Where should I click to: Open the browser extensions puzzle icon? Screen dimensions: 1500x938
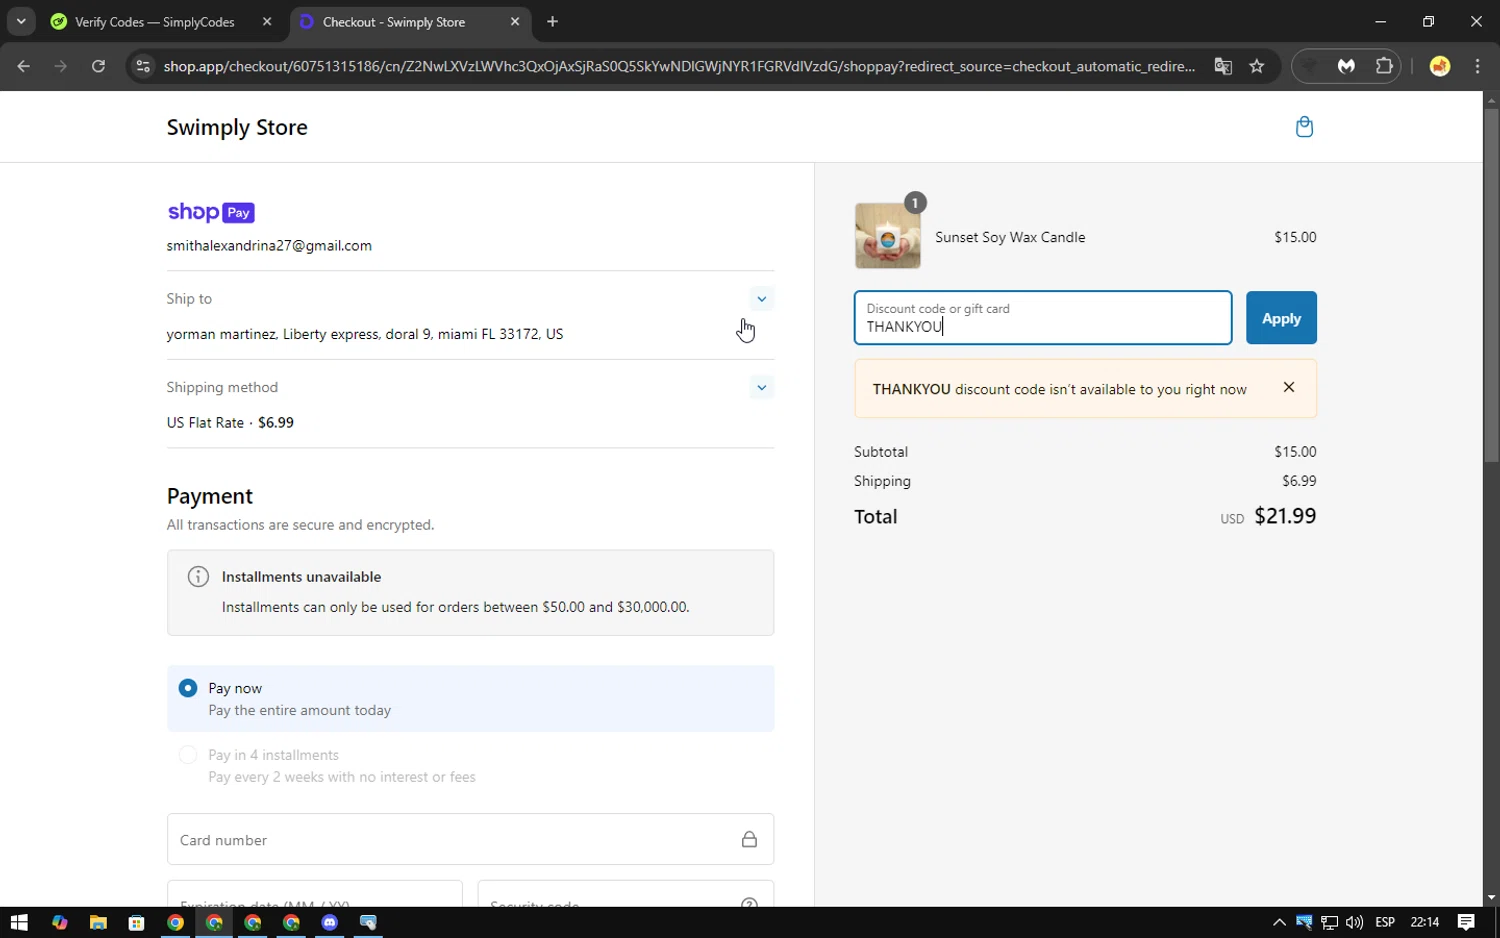pyautogui.click(x=1384, y=66)
